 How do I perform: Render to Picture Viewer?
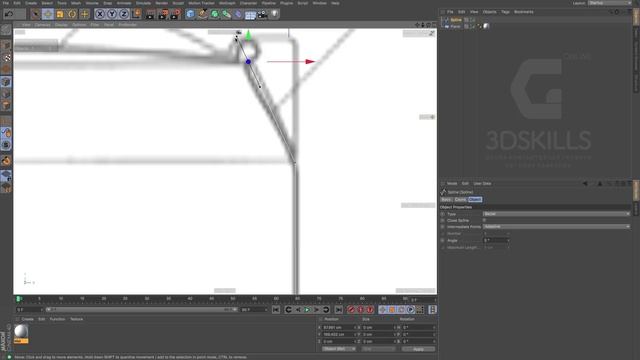(163, 14)
